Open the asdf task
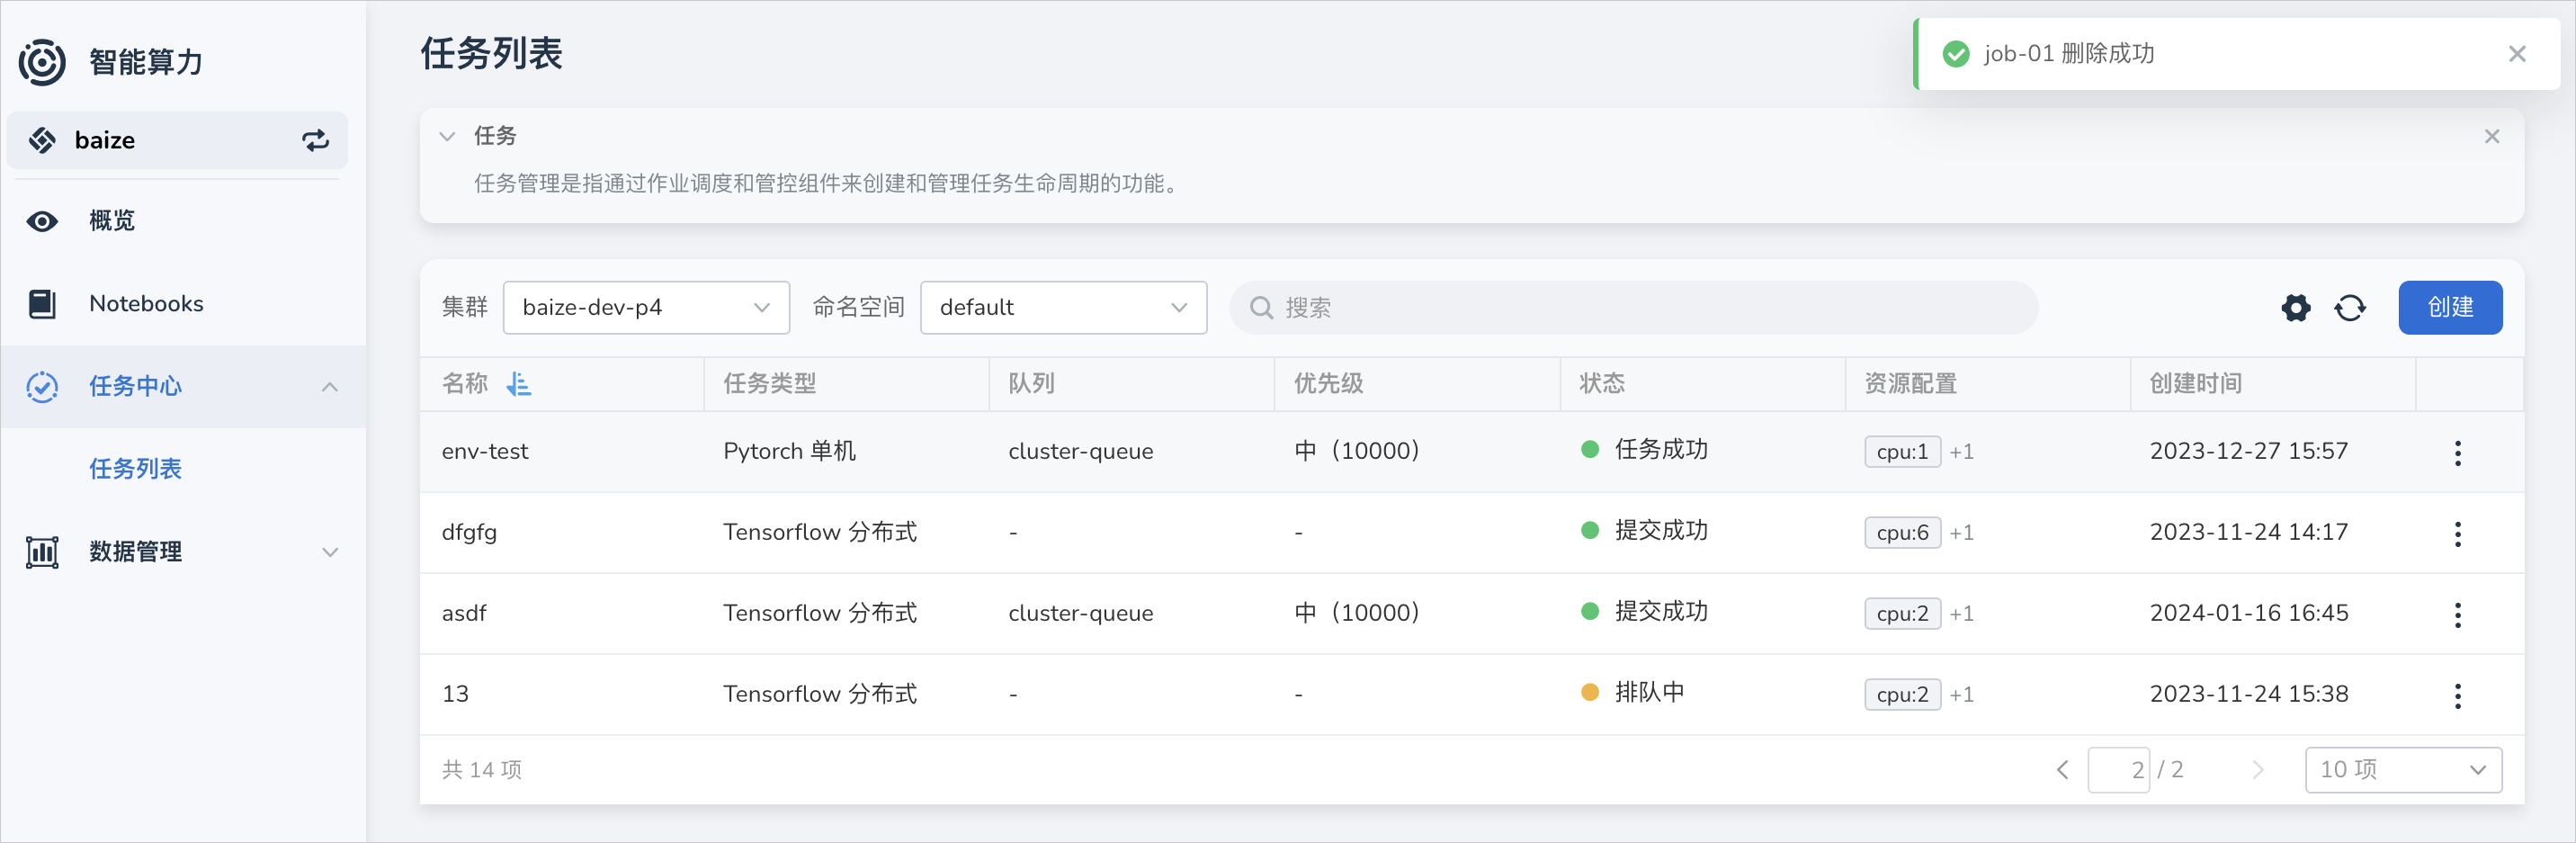Image resolution: width=2576 pixels, height=843 pixels. coord(464,614)
